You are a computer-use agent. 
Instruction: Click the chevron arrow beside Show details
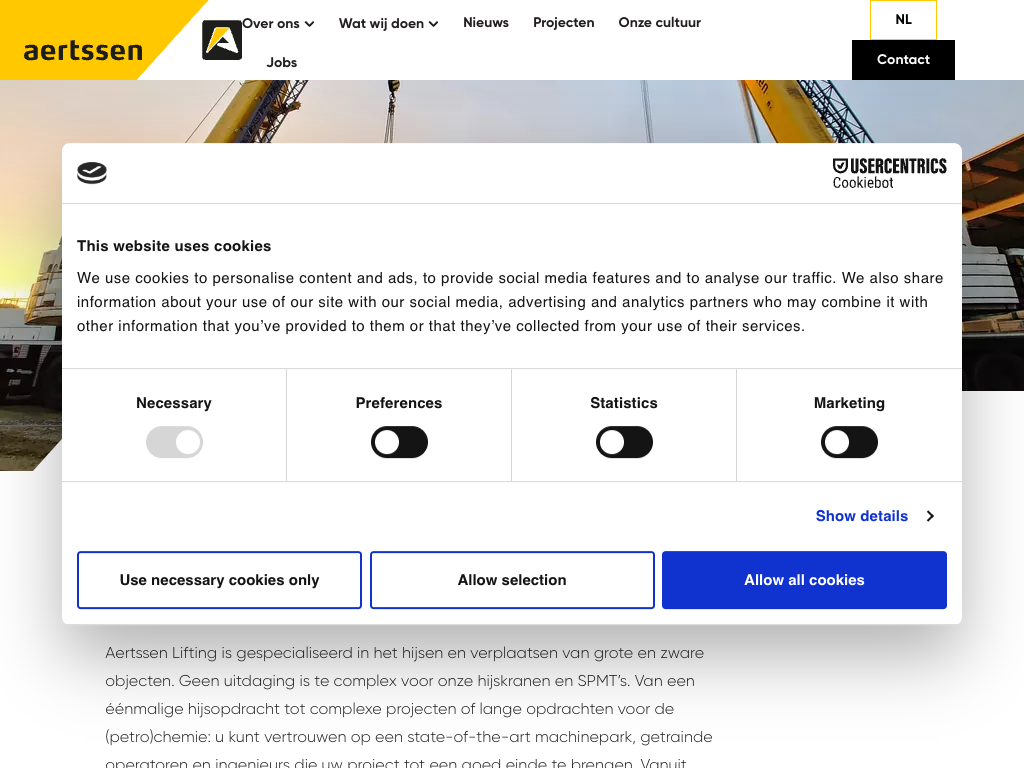pos(930,516)
